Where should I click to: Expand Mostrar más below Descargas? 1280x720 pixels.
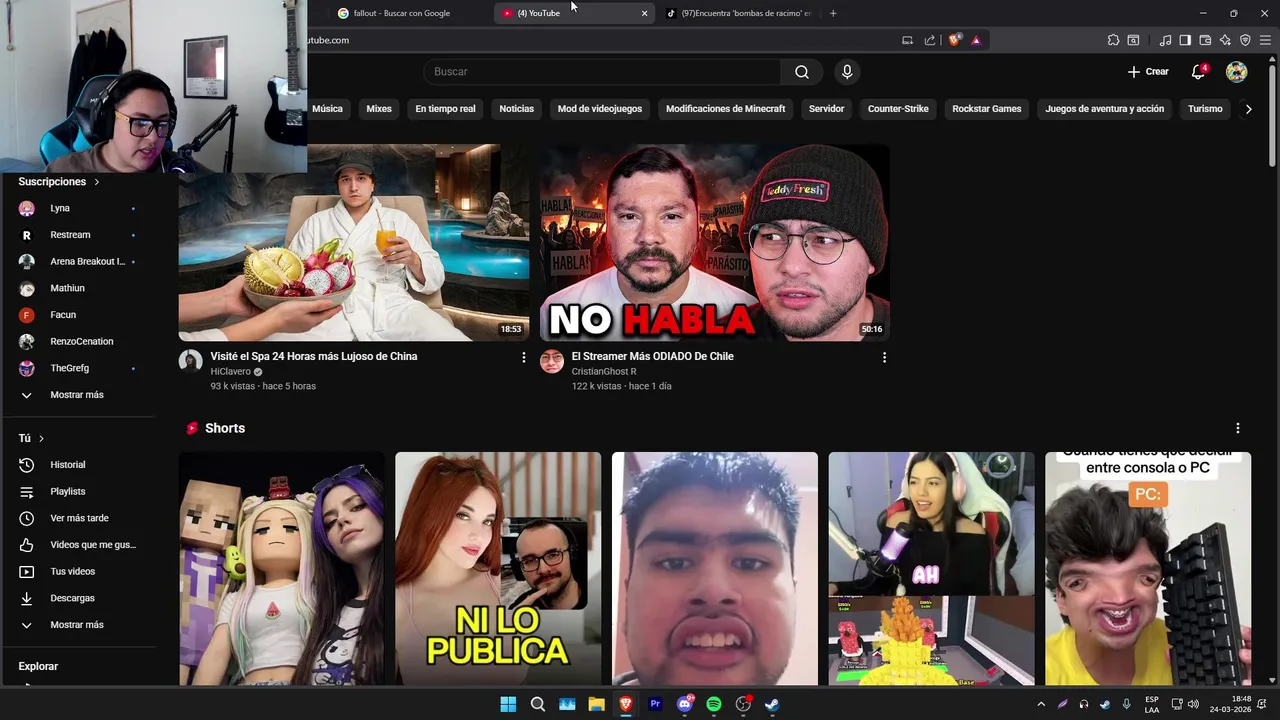(78, 625)
